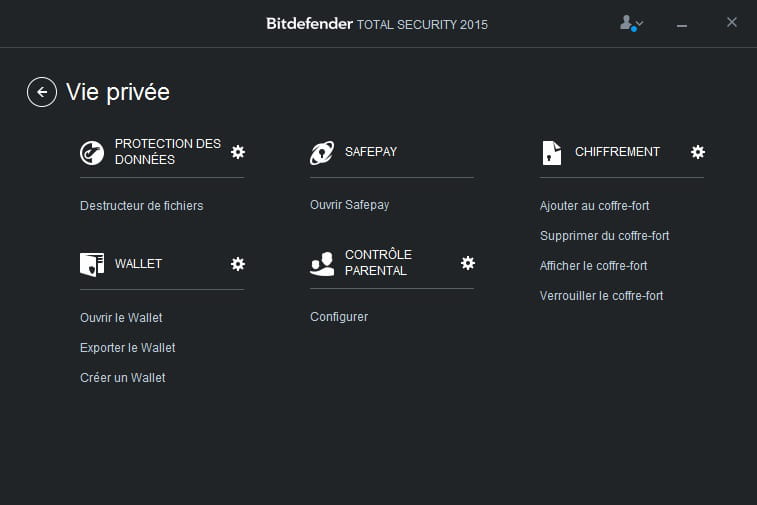This screenshot has height=505, width=757.
Task: Click the Contrôle parental icon
Action: coord(322,263)
